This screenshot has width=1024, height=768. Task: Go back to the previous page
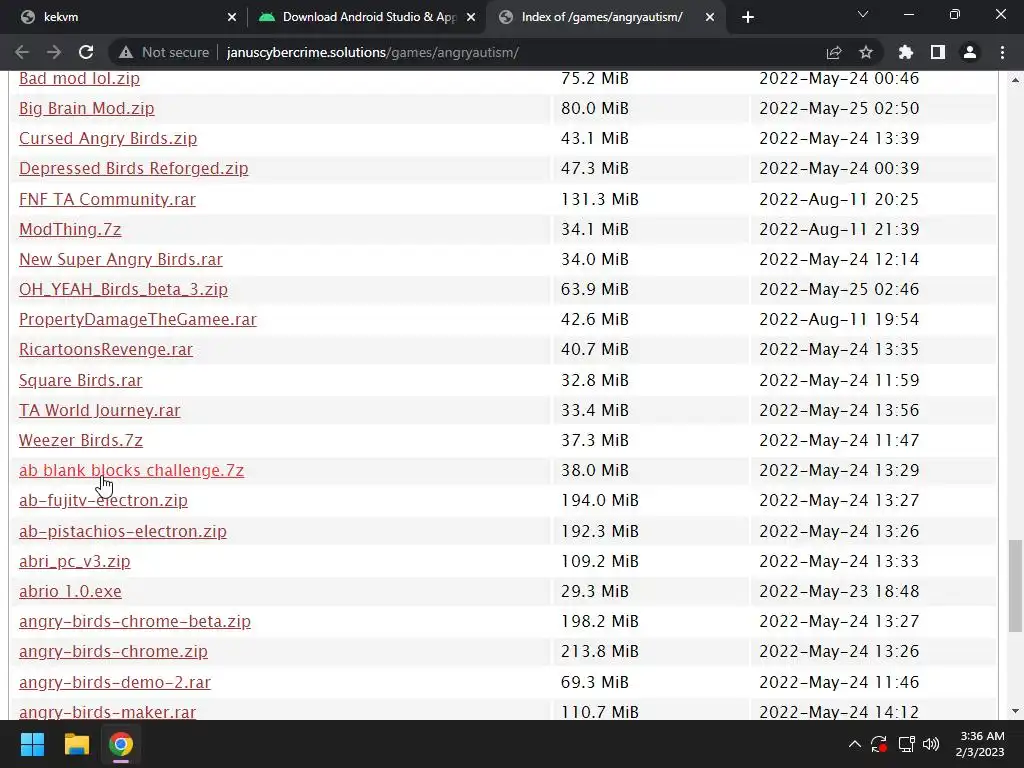22,52
